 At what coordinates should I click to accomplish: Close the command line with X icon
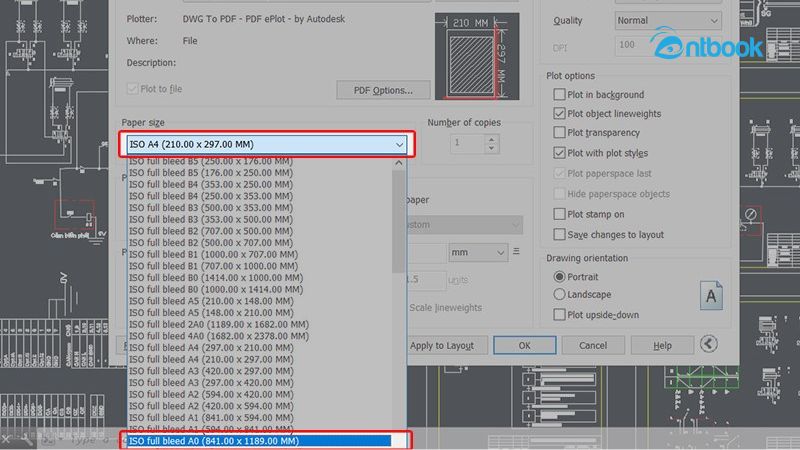(x=6, y=439)
